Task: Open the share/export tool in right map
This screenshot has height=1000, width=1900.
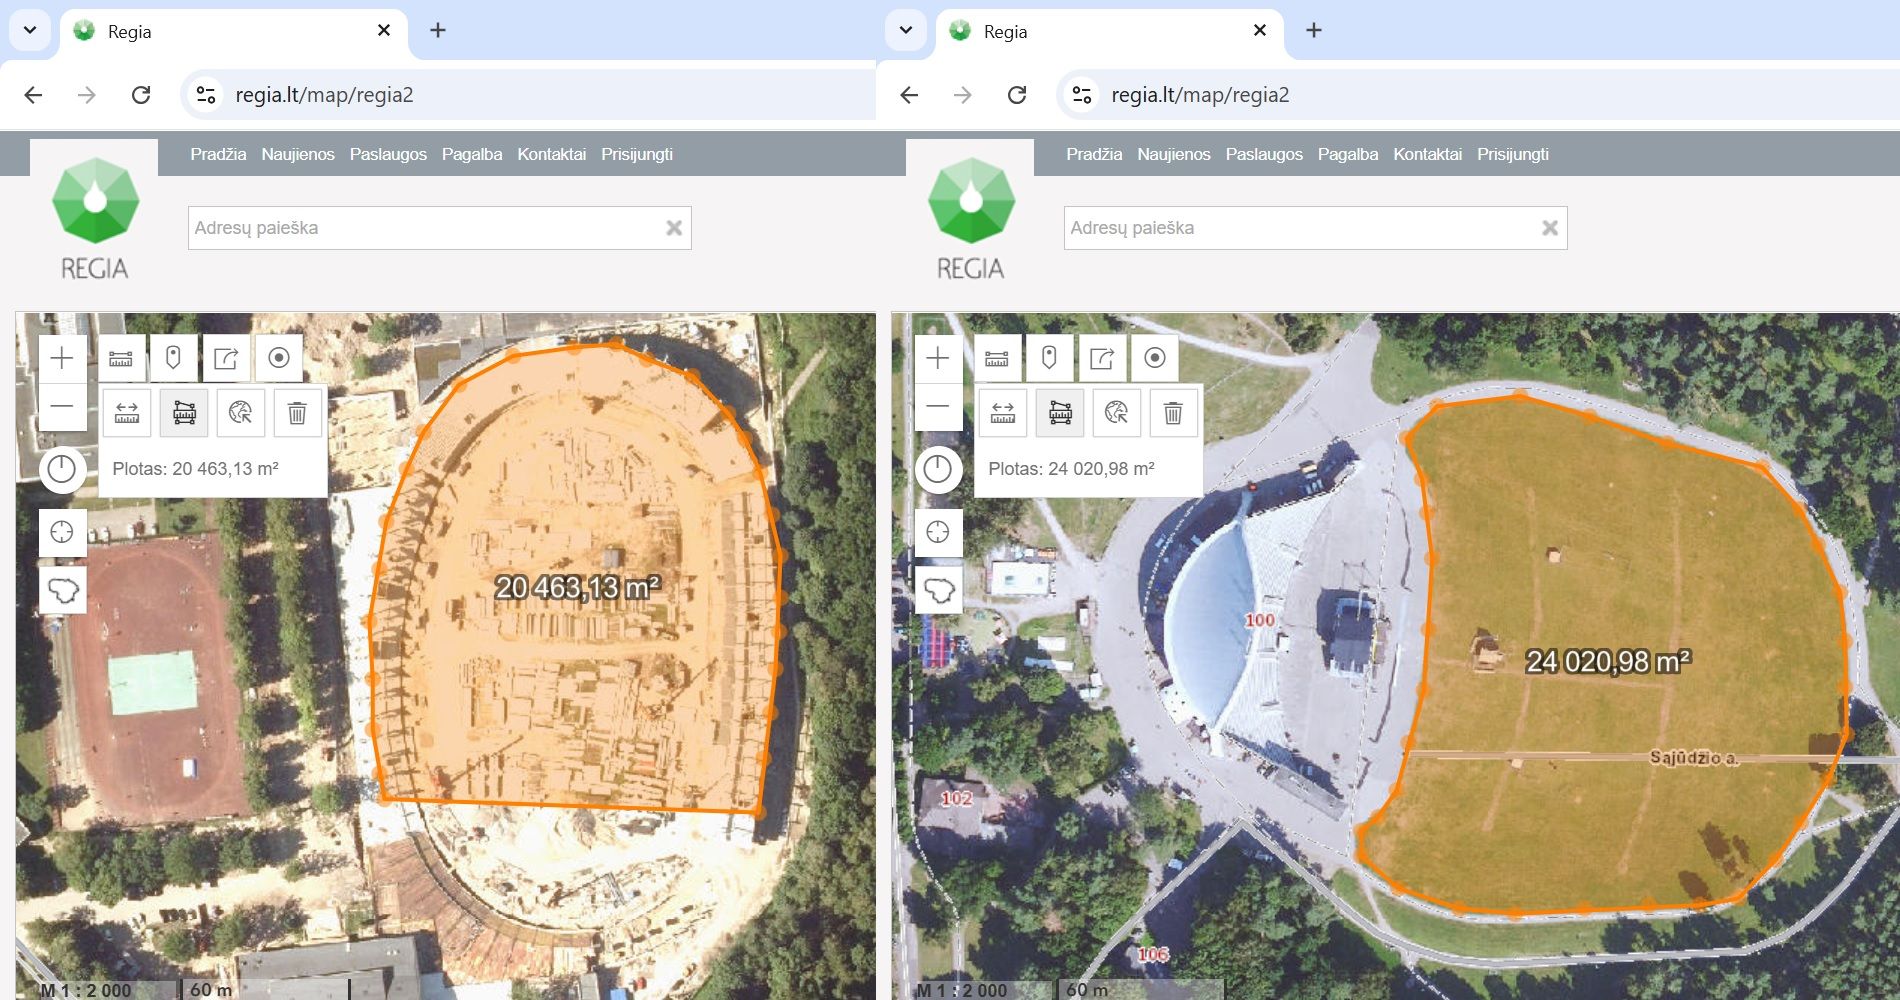Action: (x=1102, y=358)
